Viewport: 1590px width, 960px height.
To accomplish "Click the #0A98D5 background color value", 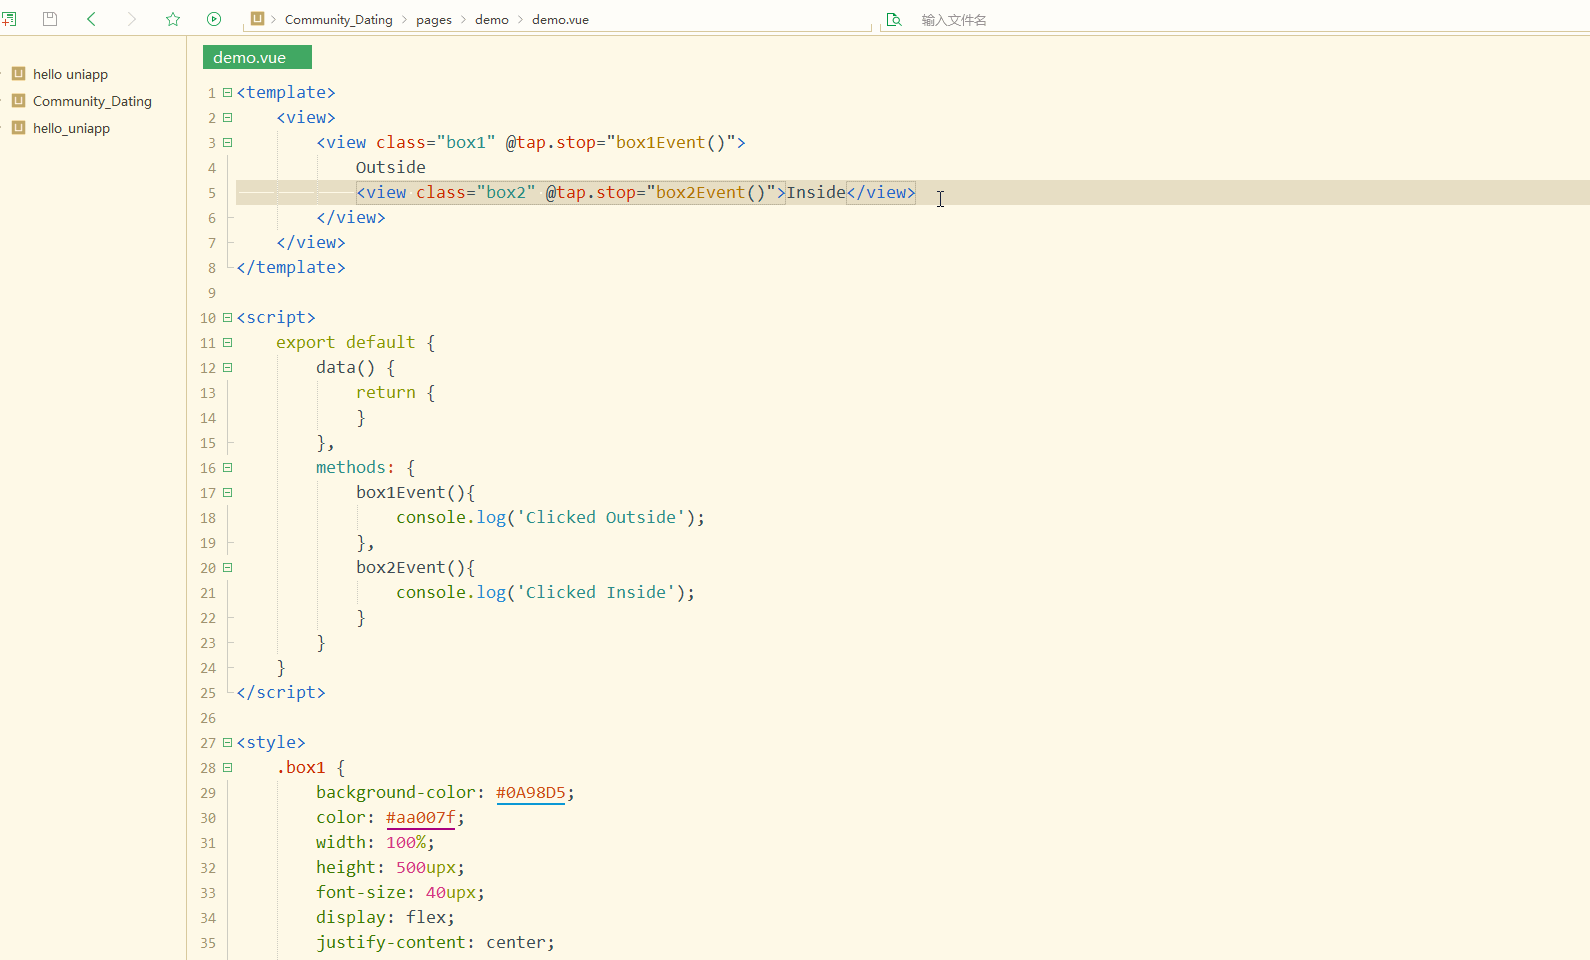I will [530, 793].
